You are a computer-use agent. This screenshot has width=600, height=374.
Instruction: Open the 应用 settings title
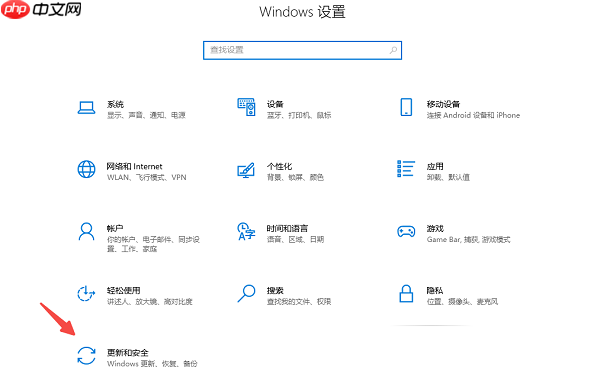coord(435,167)
